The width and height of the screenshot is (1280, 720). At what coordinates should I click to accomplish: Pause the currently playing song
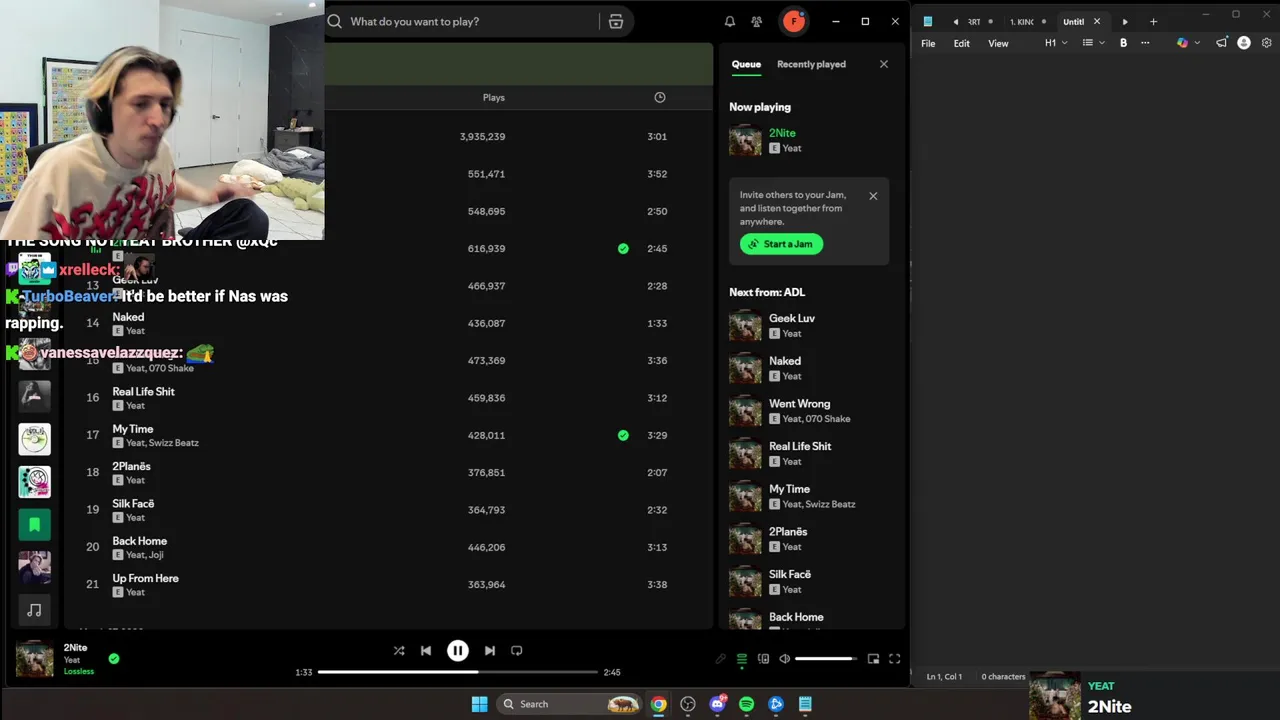pyautogui.click(x=457, y=650)
